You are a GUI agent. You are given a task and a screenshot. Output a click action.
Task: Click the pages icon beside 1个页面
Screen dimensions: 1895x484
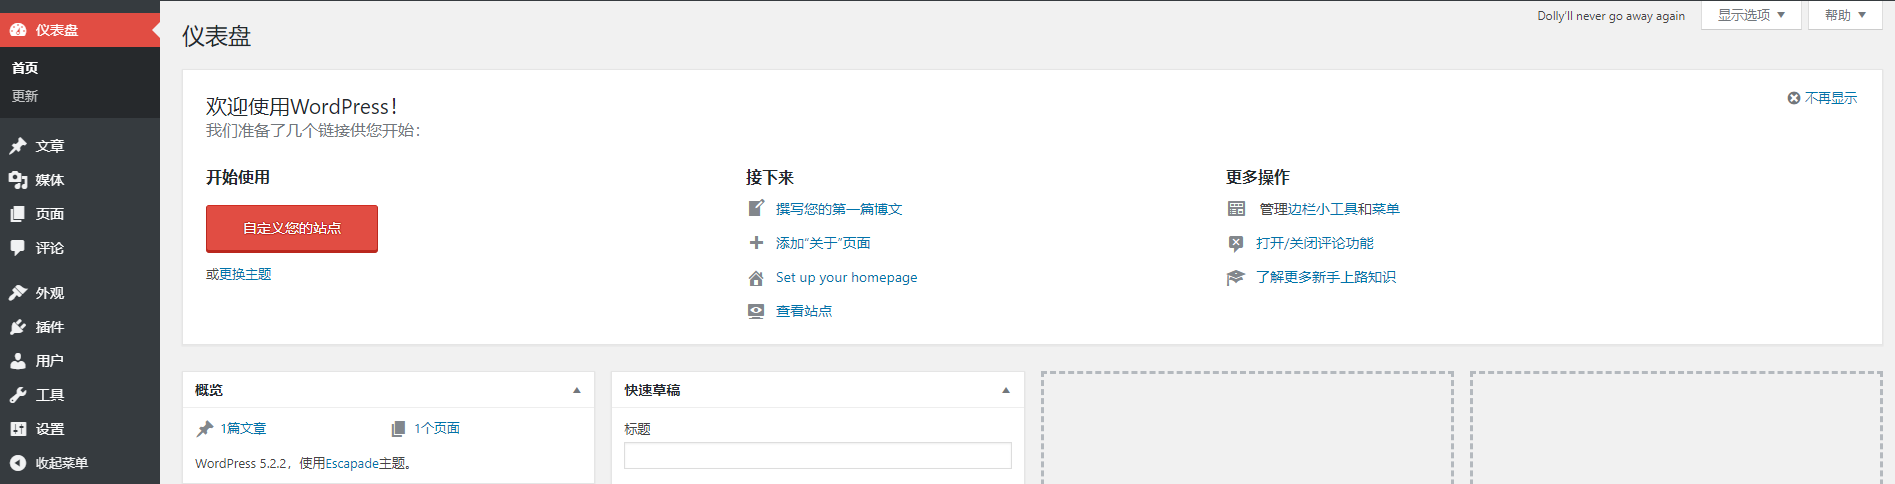(x=398, y=429)
